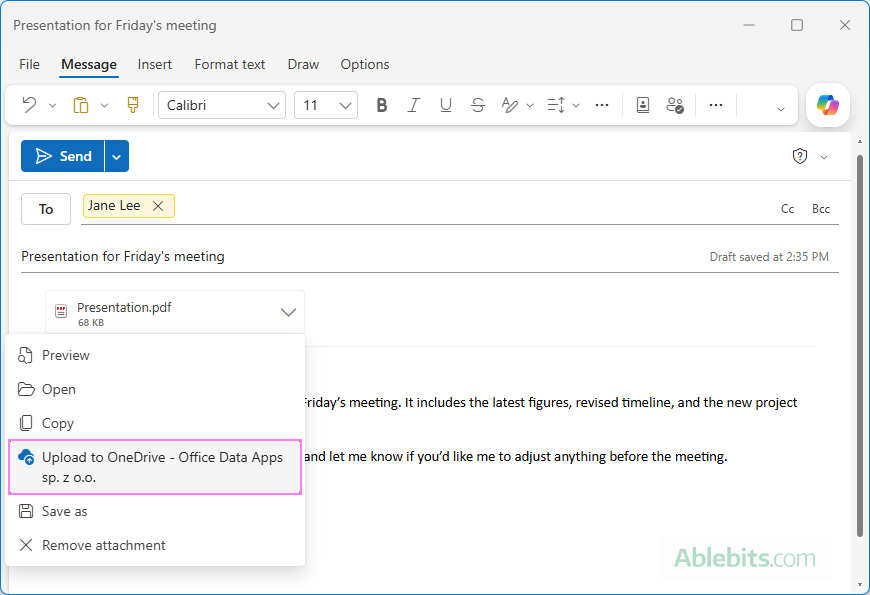Viewport: 870px width, 595px height.
Task: Click the message body text about Friday's meeting
Action: tap(550, 402)
